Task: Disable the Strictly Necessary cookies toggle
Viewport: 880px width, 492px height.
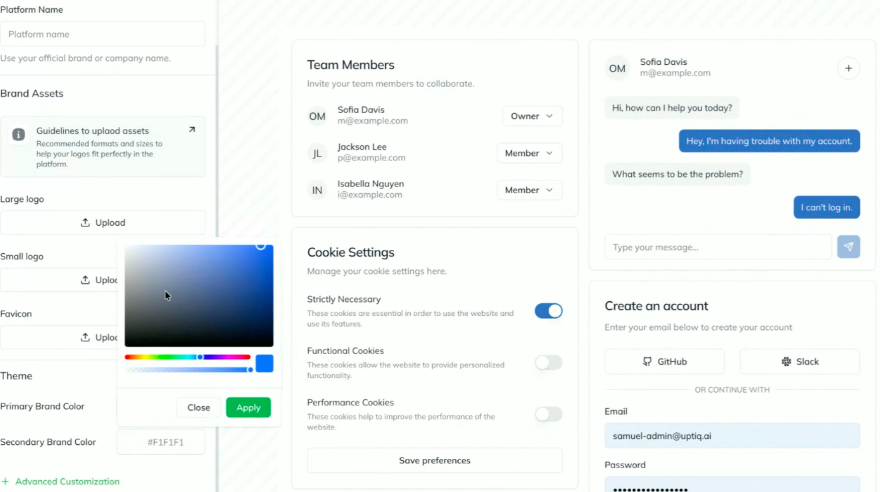Action: pyautogui.click(x=548, y=311)
